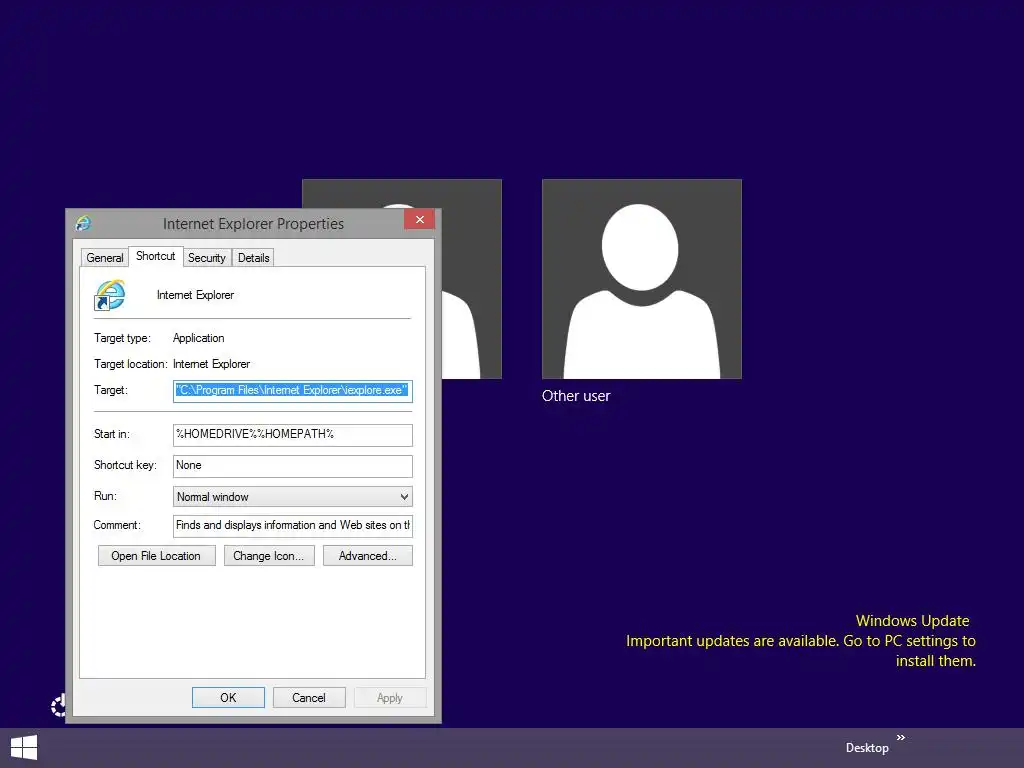
Task: Click the 'Application' target type value
Action: point(199,338)
